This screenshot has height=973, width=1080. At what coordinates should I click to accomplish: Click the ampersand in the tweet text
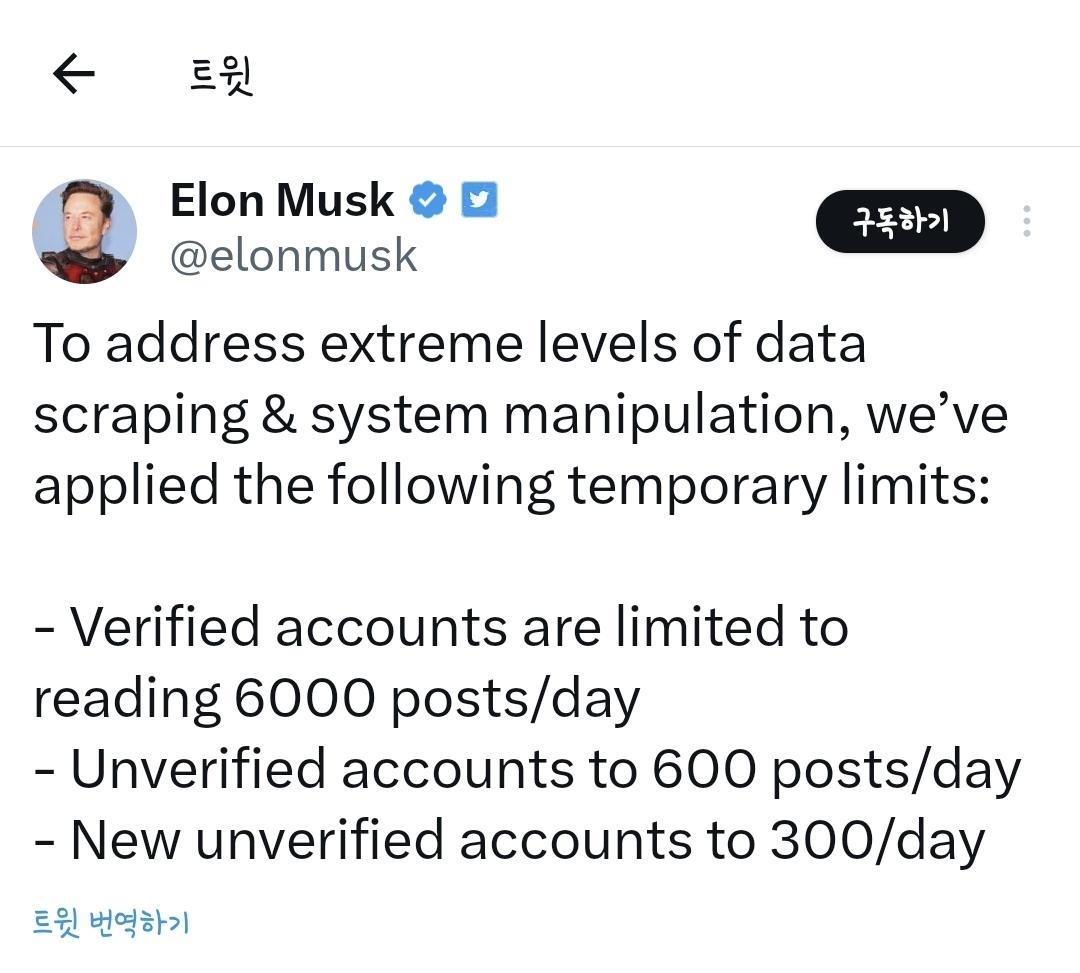coord(279,415)
